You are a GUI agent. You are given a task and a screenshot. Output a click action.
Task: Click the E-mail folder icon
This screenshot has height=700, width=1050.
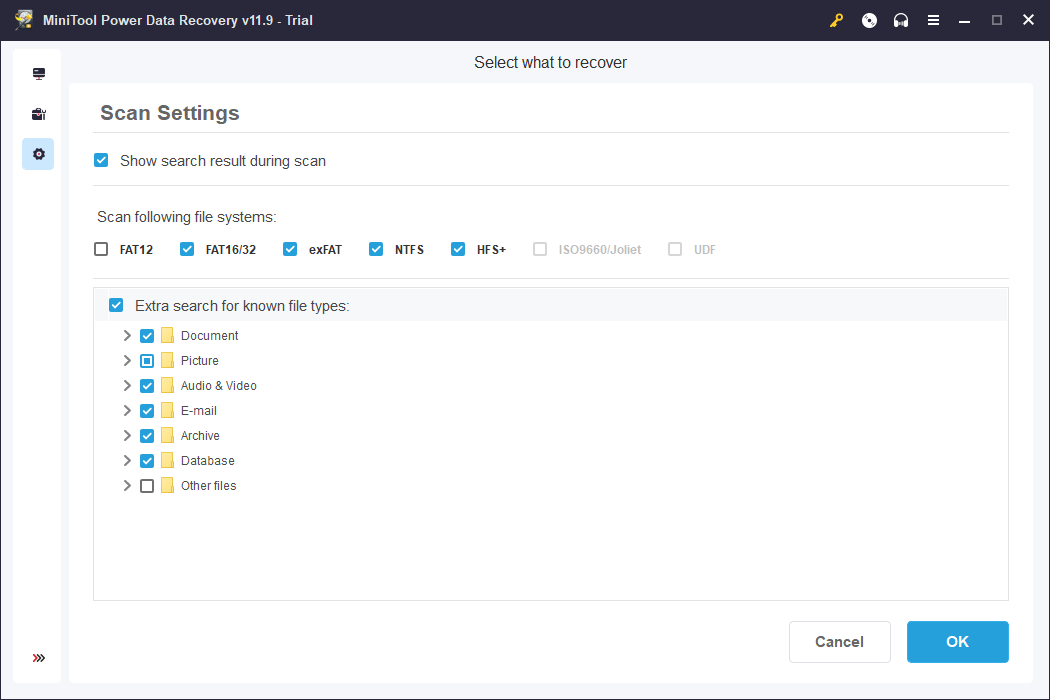click(167, 411)
